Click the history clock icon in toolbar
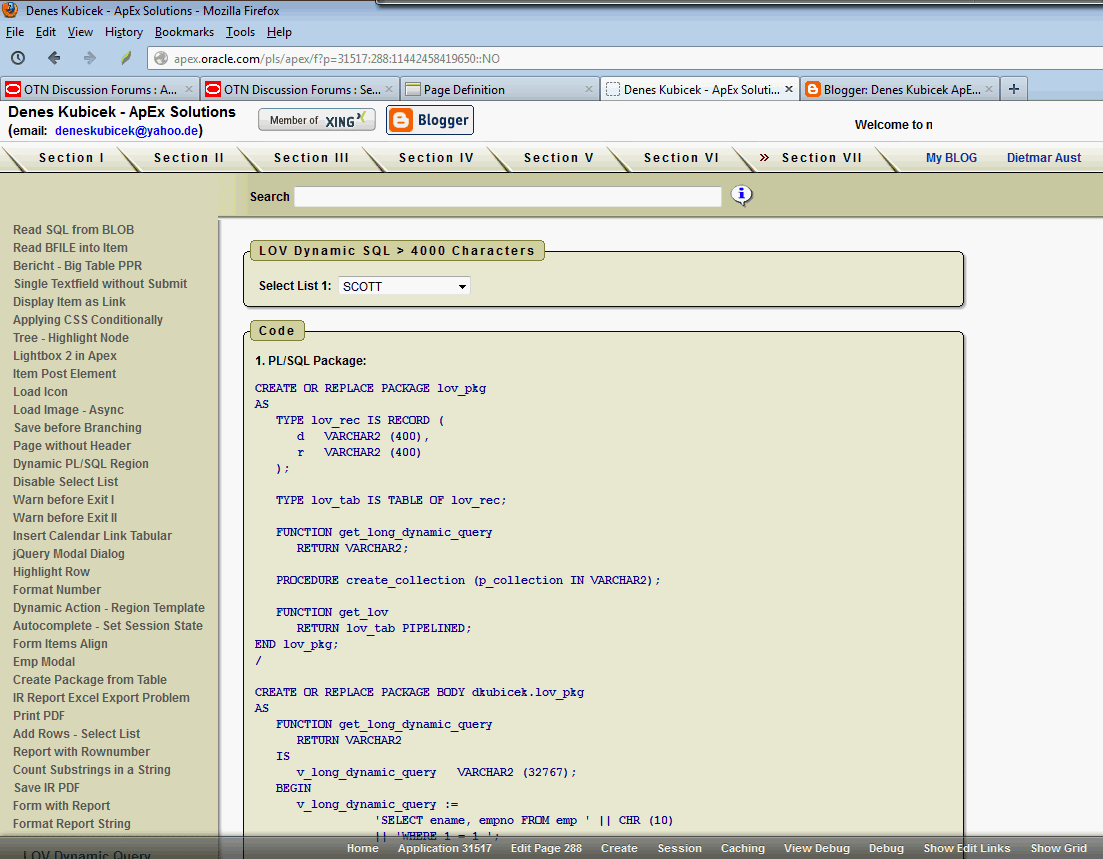1103x859 pixels. 18,58
